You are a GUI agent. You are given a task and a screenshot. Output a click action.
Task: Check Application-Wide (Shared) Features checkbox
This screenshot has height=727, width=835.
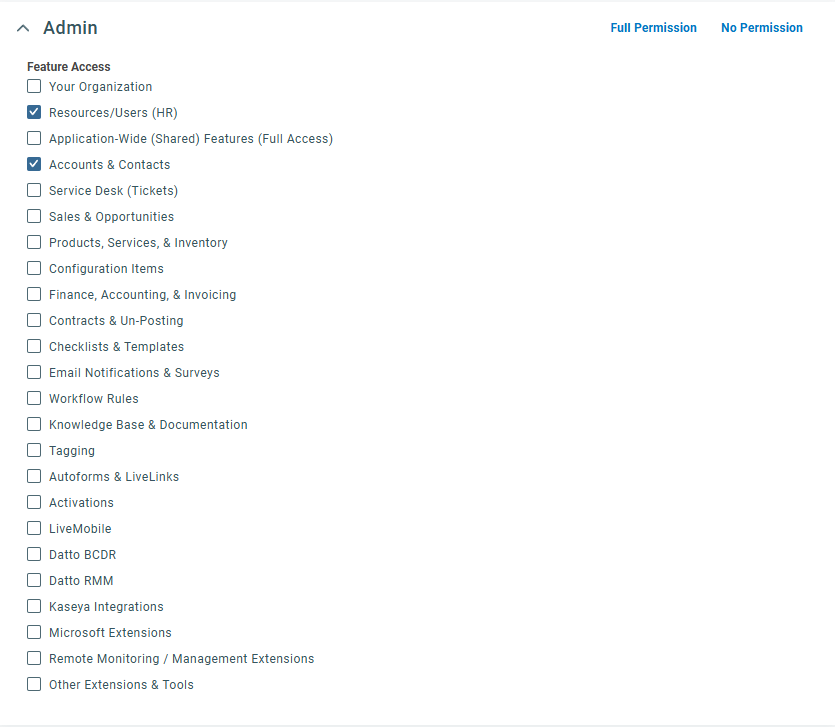[34, 138]
